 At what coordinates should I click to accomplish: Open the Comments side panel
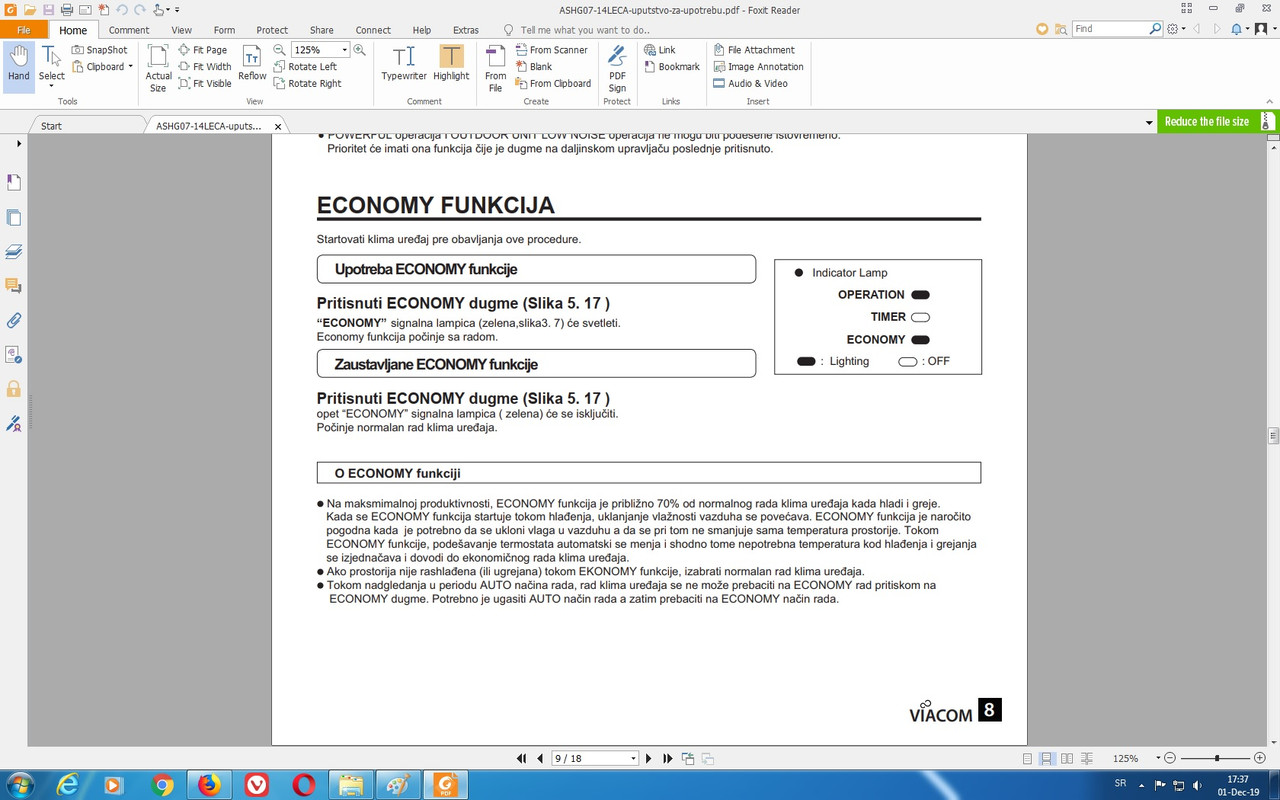14,286
